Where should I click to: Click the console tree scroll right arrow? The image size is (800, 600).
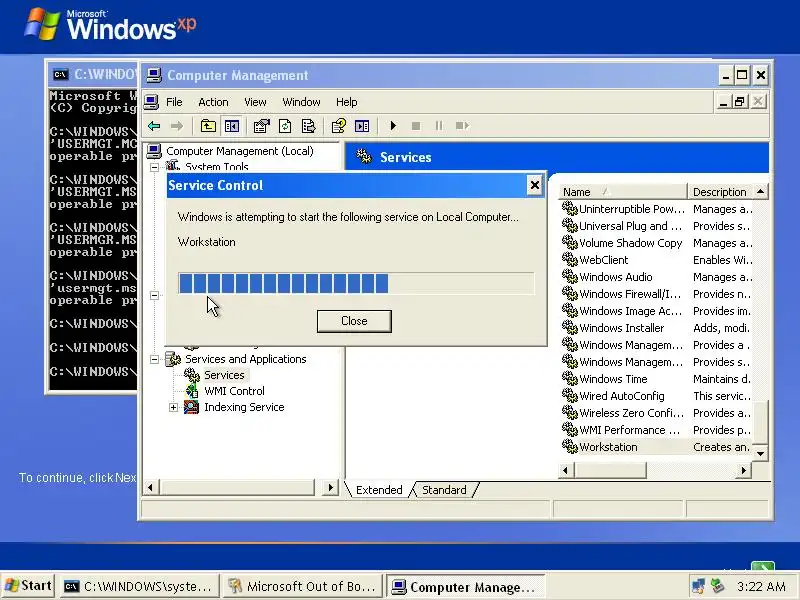point(331,488)
